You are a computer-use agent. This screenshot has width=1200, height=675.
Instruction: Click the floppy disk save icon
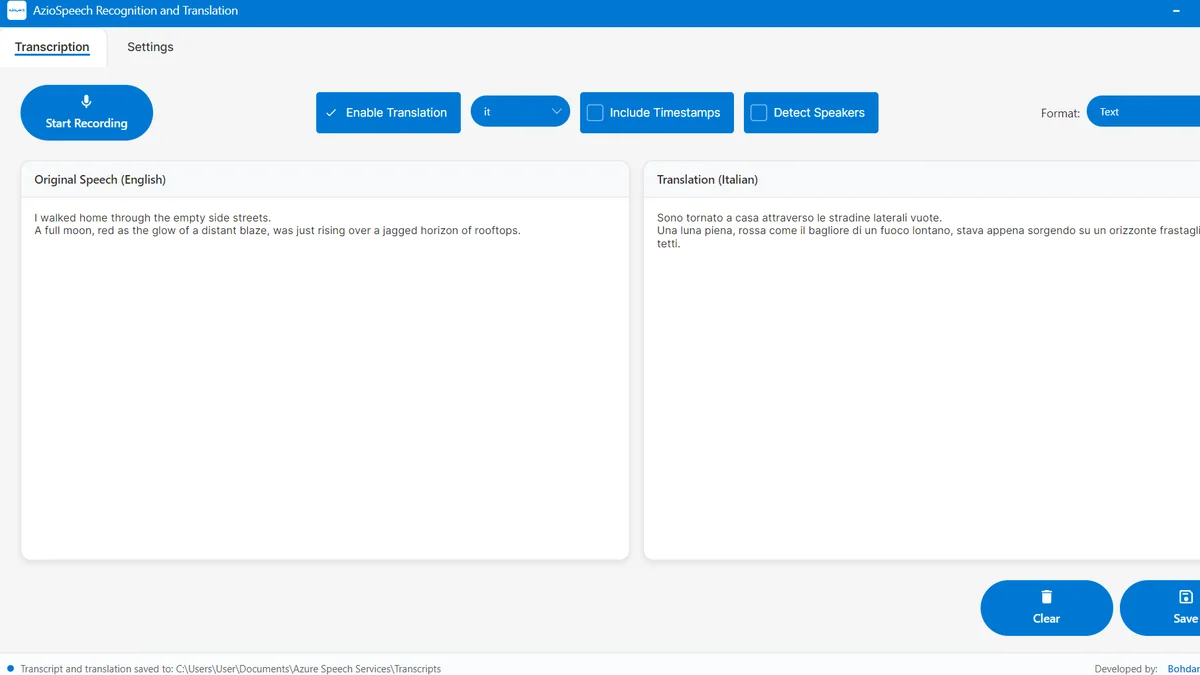click(x=1186, y=597)
